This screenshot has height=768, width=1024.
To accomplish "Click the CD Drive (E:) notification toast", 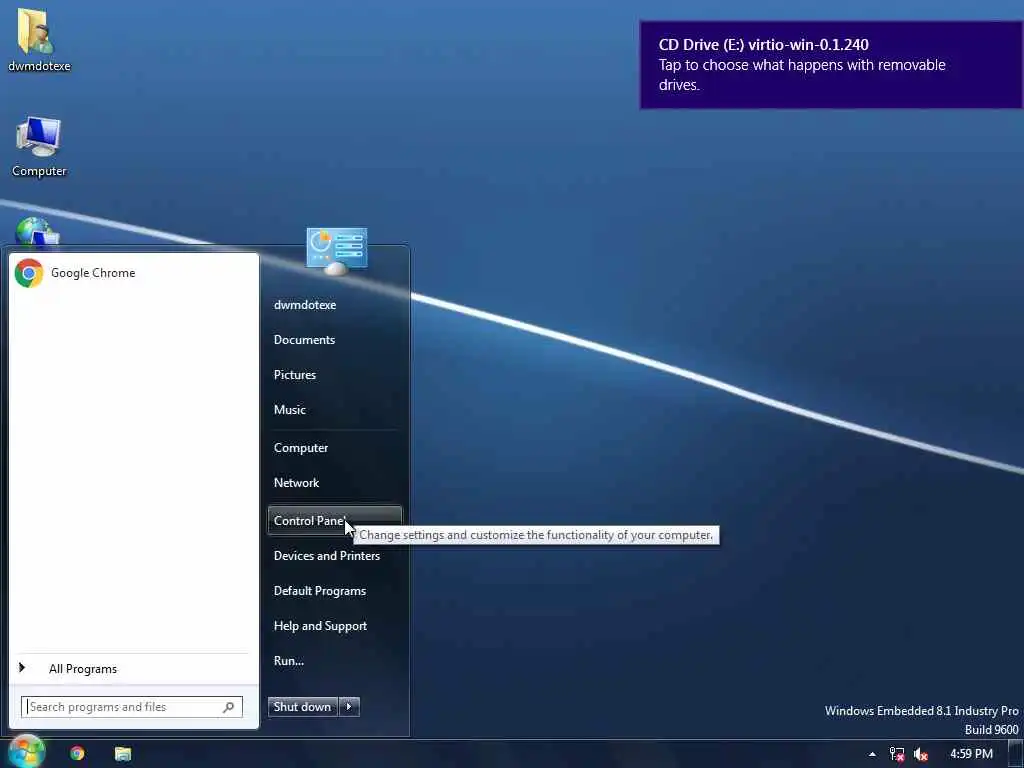I will pos(831,65).
